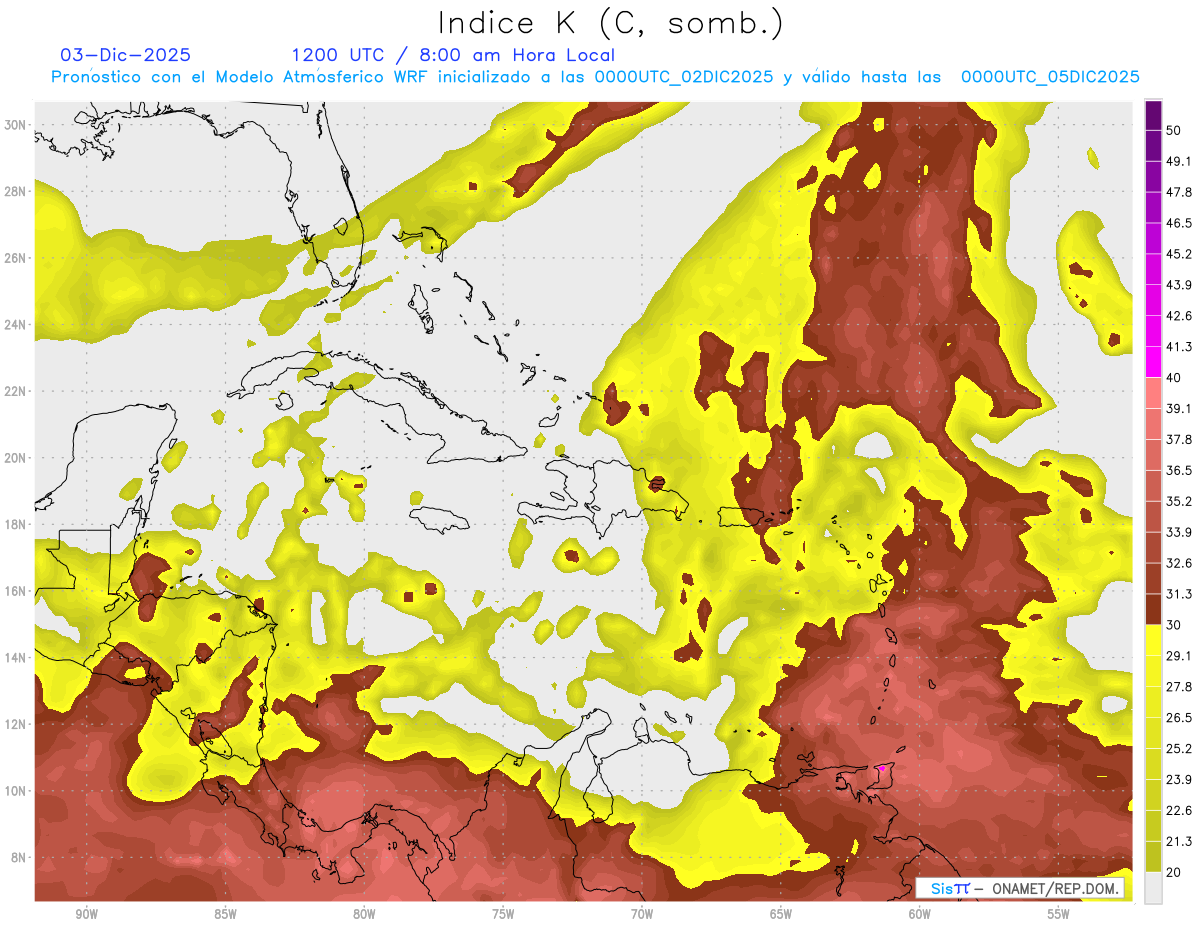Click the colorbar value 33.9
Screen dimensions: 1200x927
tap(1179, 532)
